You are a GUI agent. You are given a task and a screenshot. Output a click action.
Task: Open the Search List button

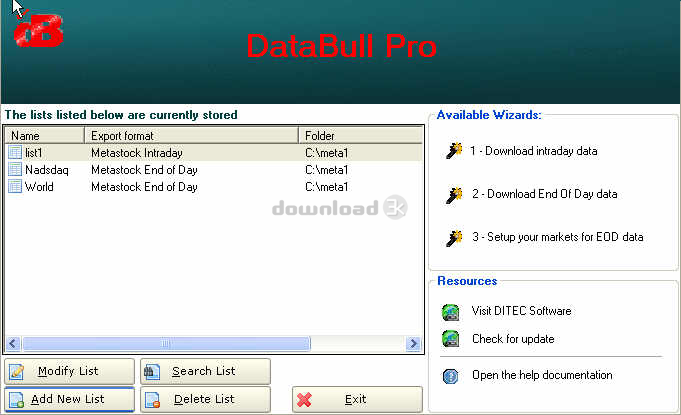click(205, 371)
